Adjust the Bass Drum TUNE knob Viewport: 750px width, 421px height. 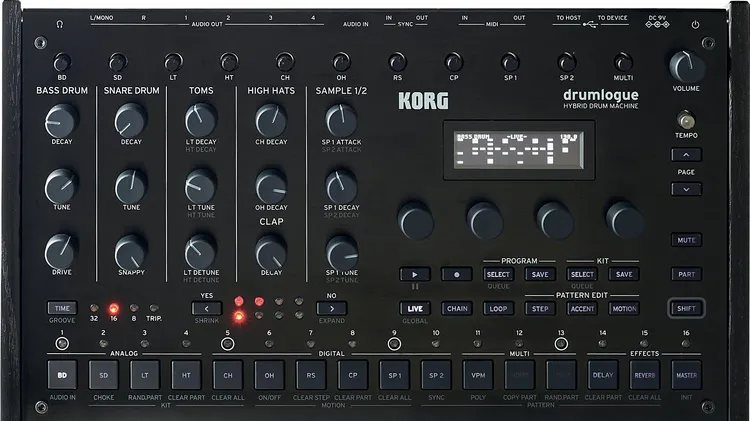click(x=61, y=187)
